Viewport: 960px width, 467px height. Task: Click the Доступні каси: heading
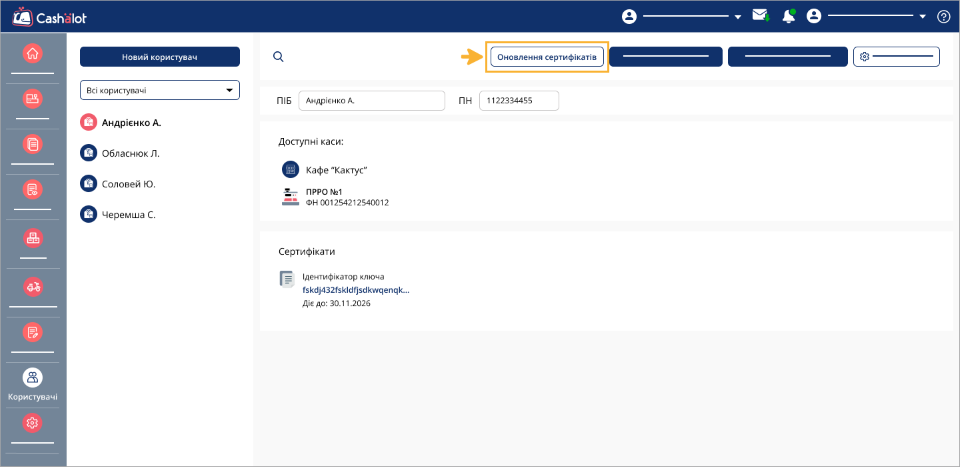pos(311,142)
